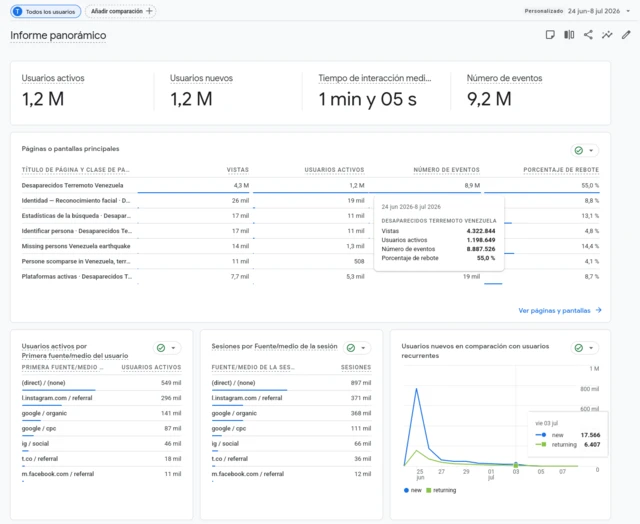This screenshot has width=640, height=524.
Task: Expand dropdown arrow in Sesiones por Fuente card
Action: (363, 348)
